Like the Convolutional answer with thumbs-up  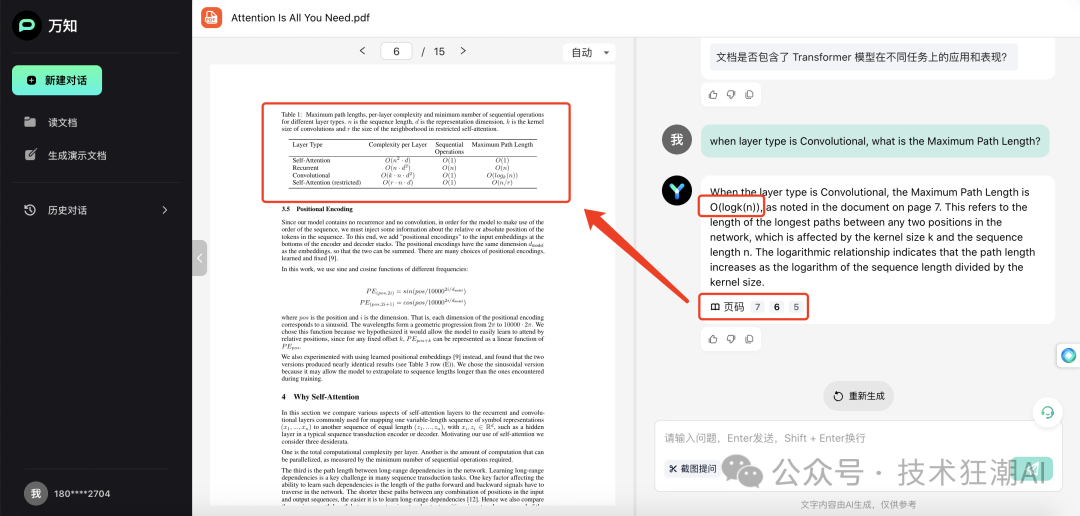click(713, 339)
